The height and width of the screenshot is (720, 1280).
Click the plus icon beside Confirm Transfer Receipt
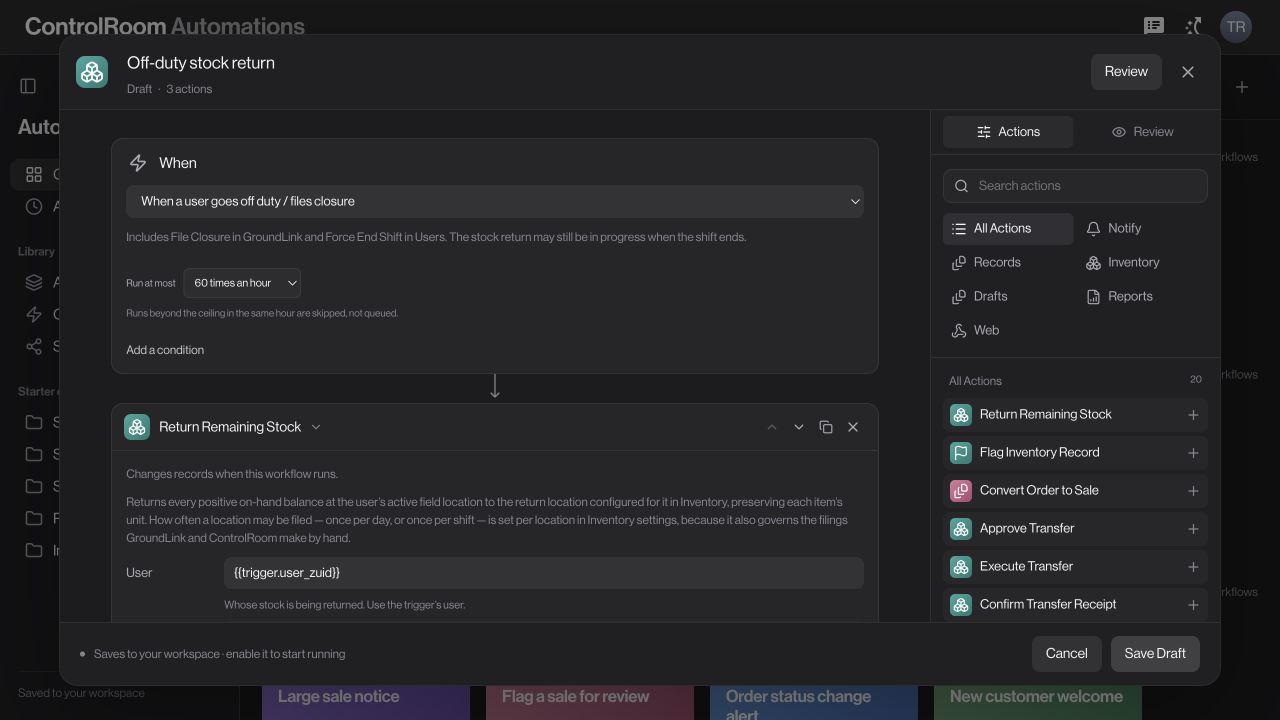pyautogui.click(x=1193, y=605)
